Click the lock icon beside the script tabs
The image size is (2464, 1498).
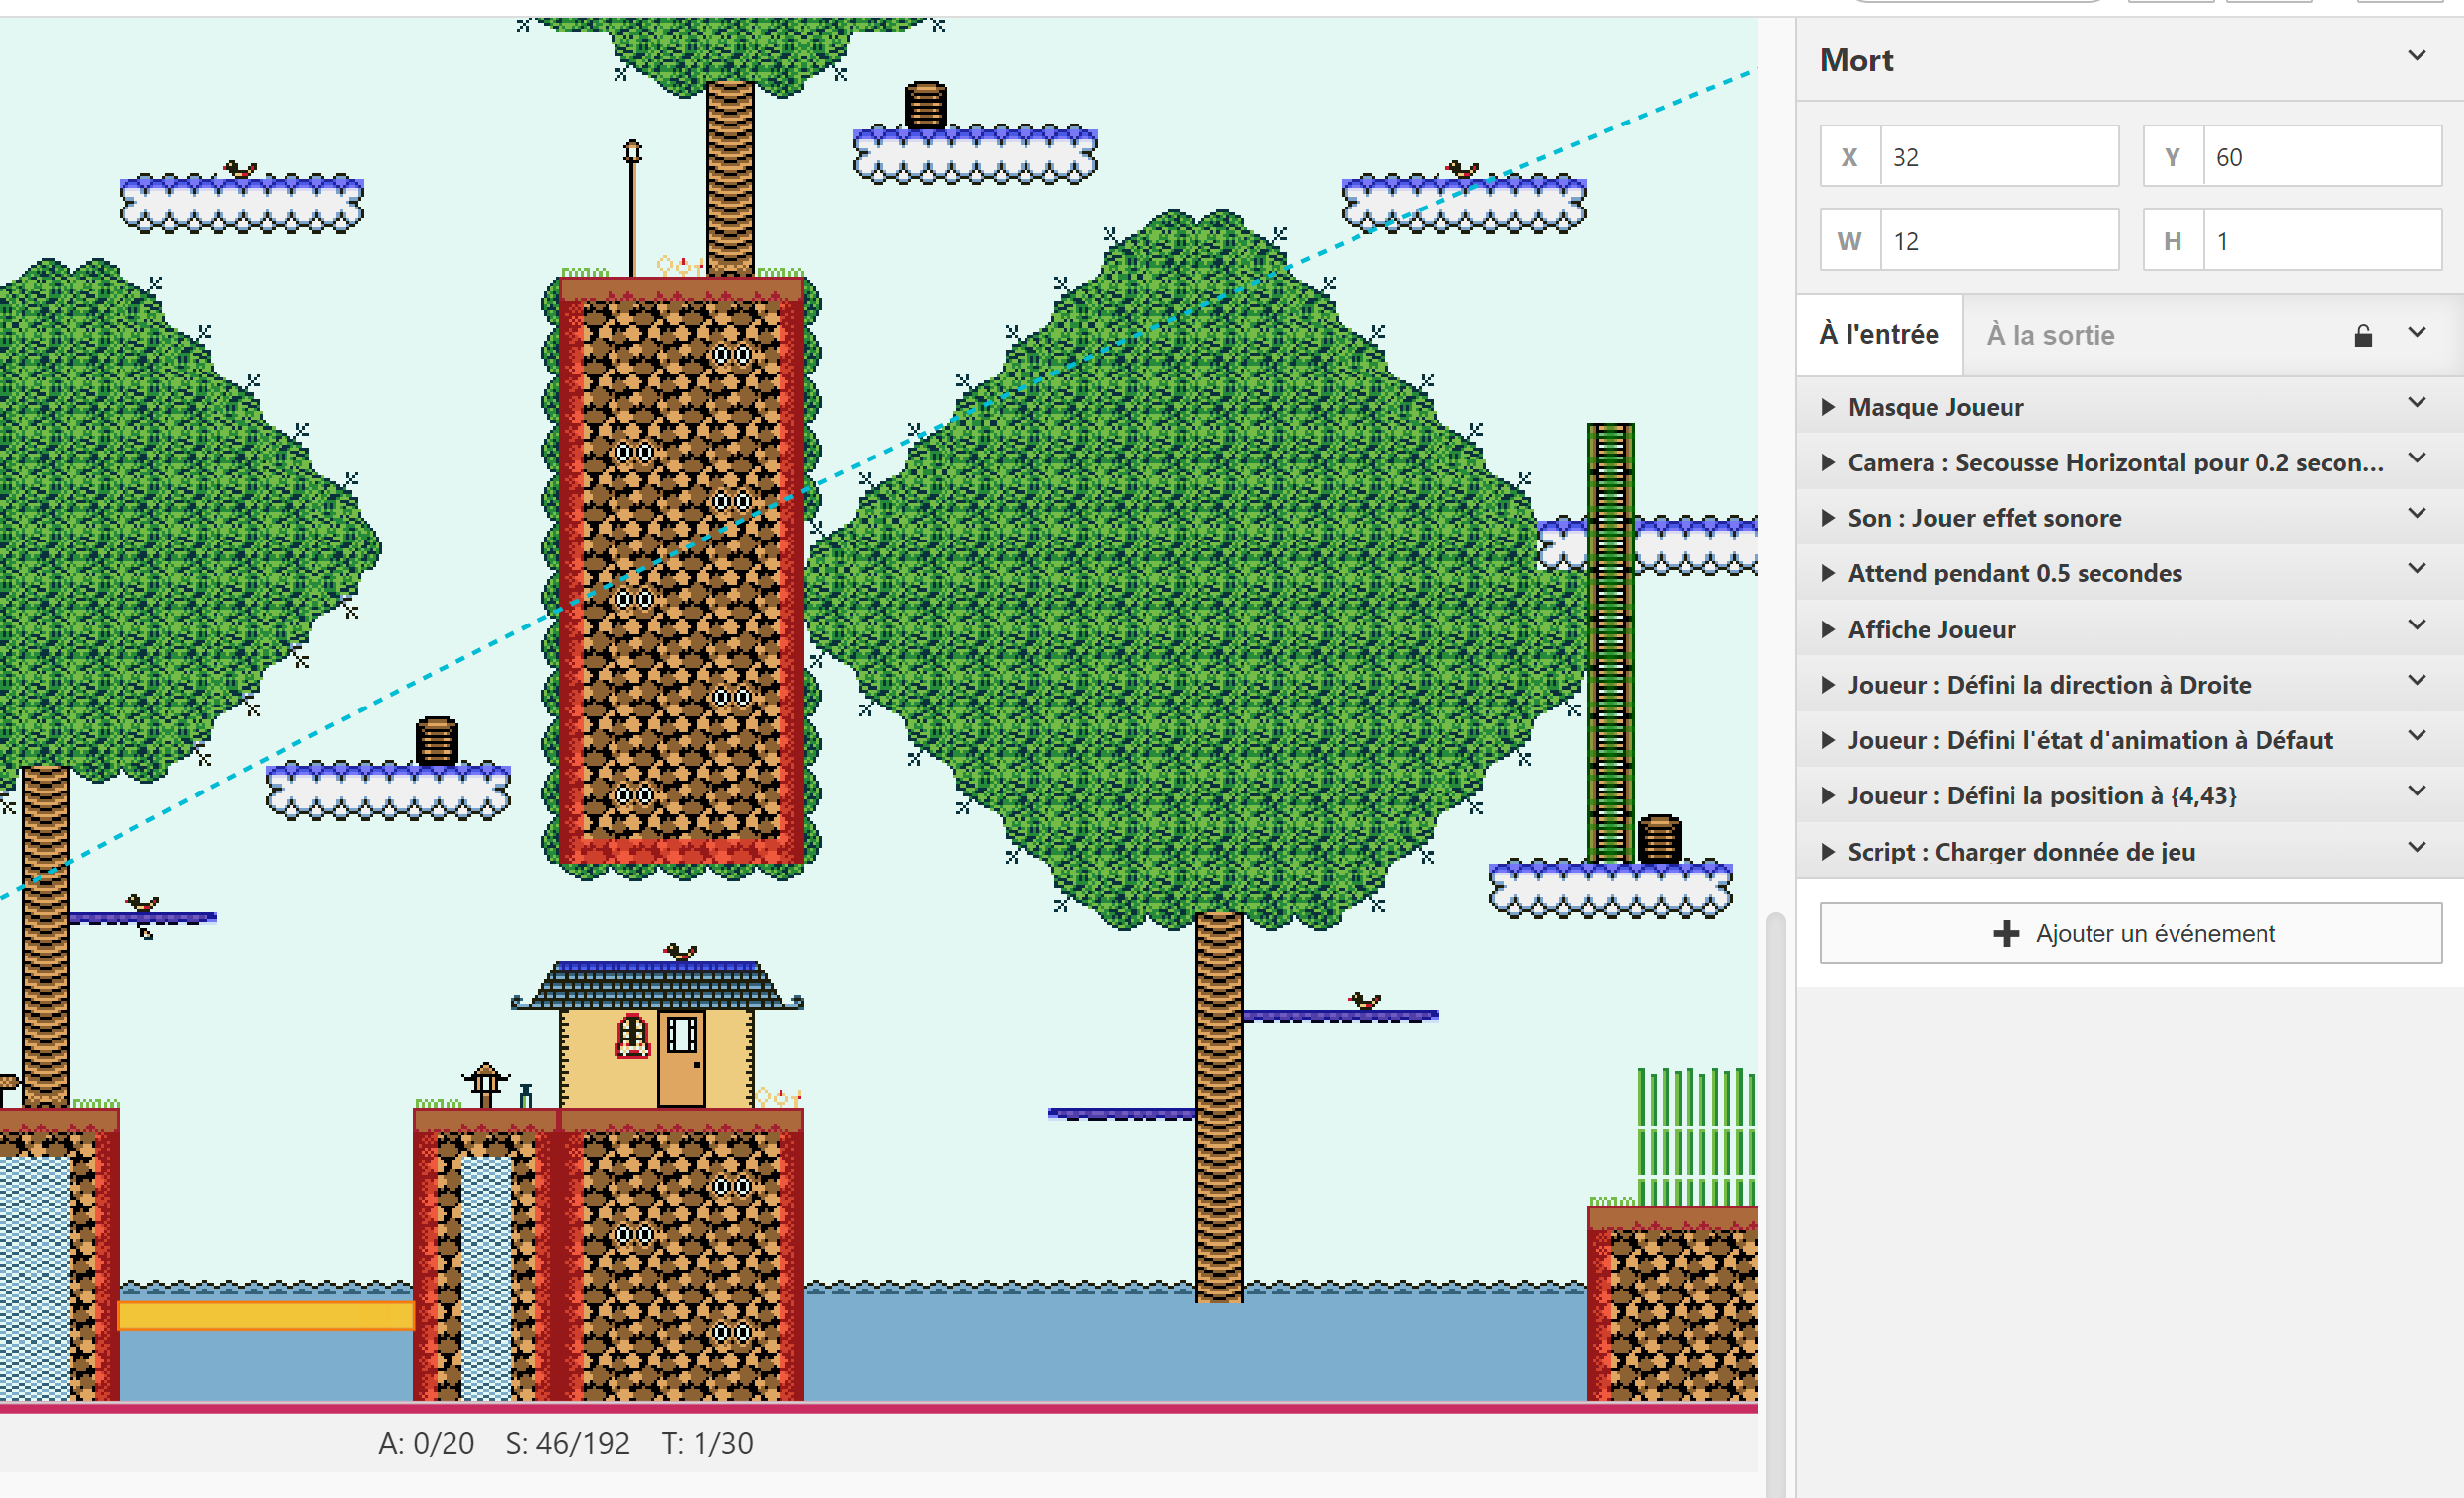click(x=2363, y=336)
